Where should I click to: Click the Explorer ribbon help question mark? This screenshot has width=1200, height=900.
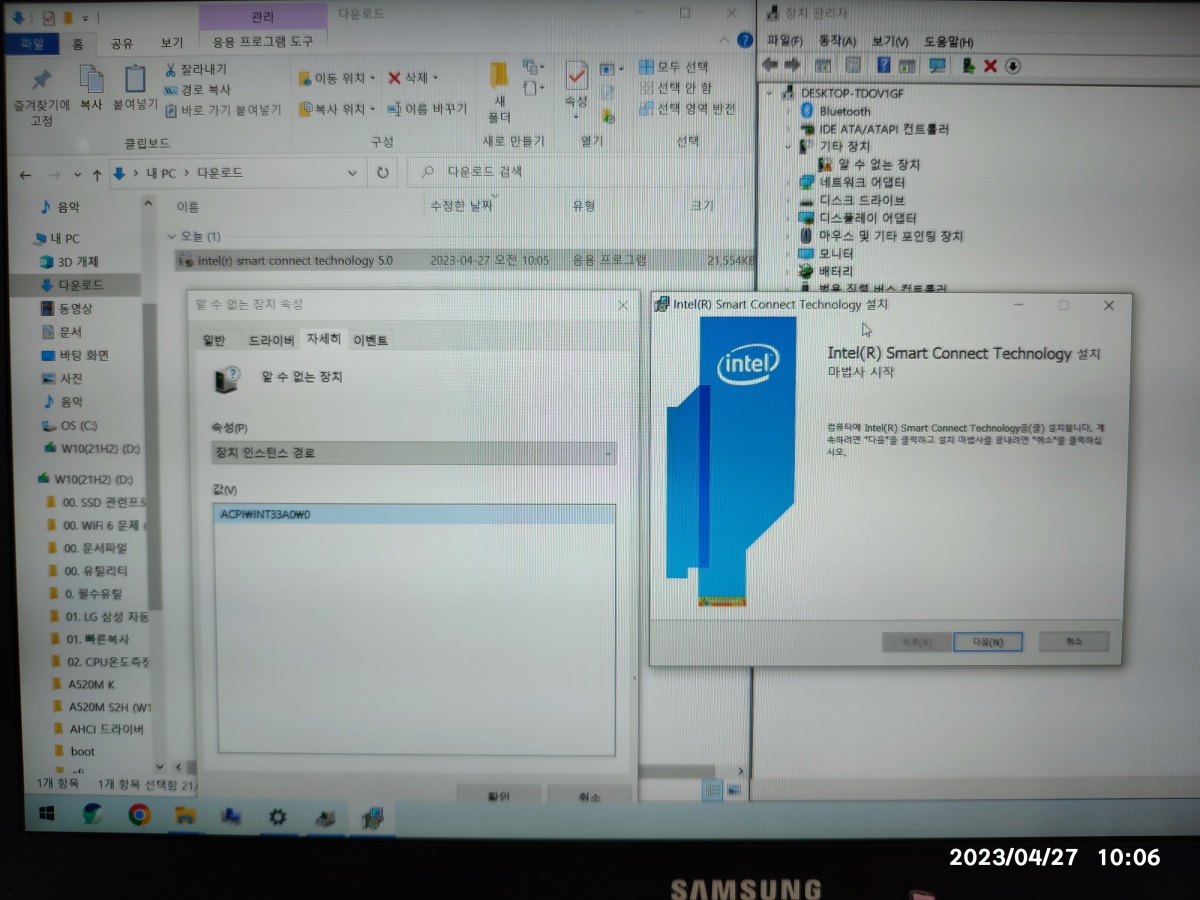(744, 40)
